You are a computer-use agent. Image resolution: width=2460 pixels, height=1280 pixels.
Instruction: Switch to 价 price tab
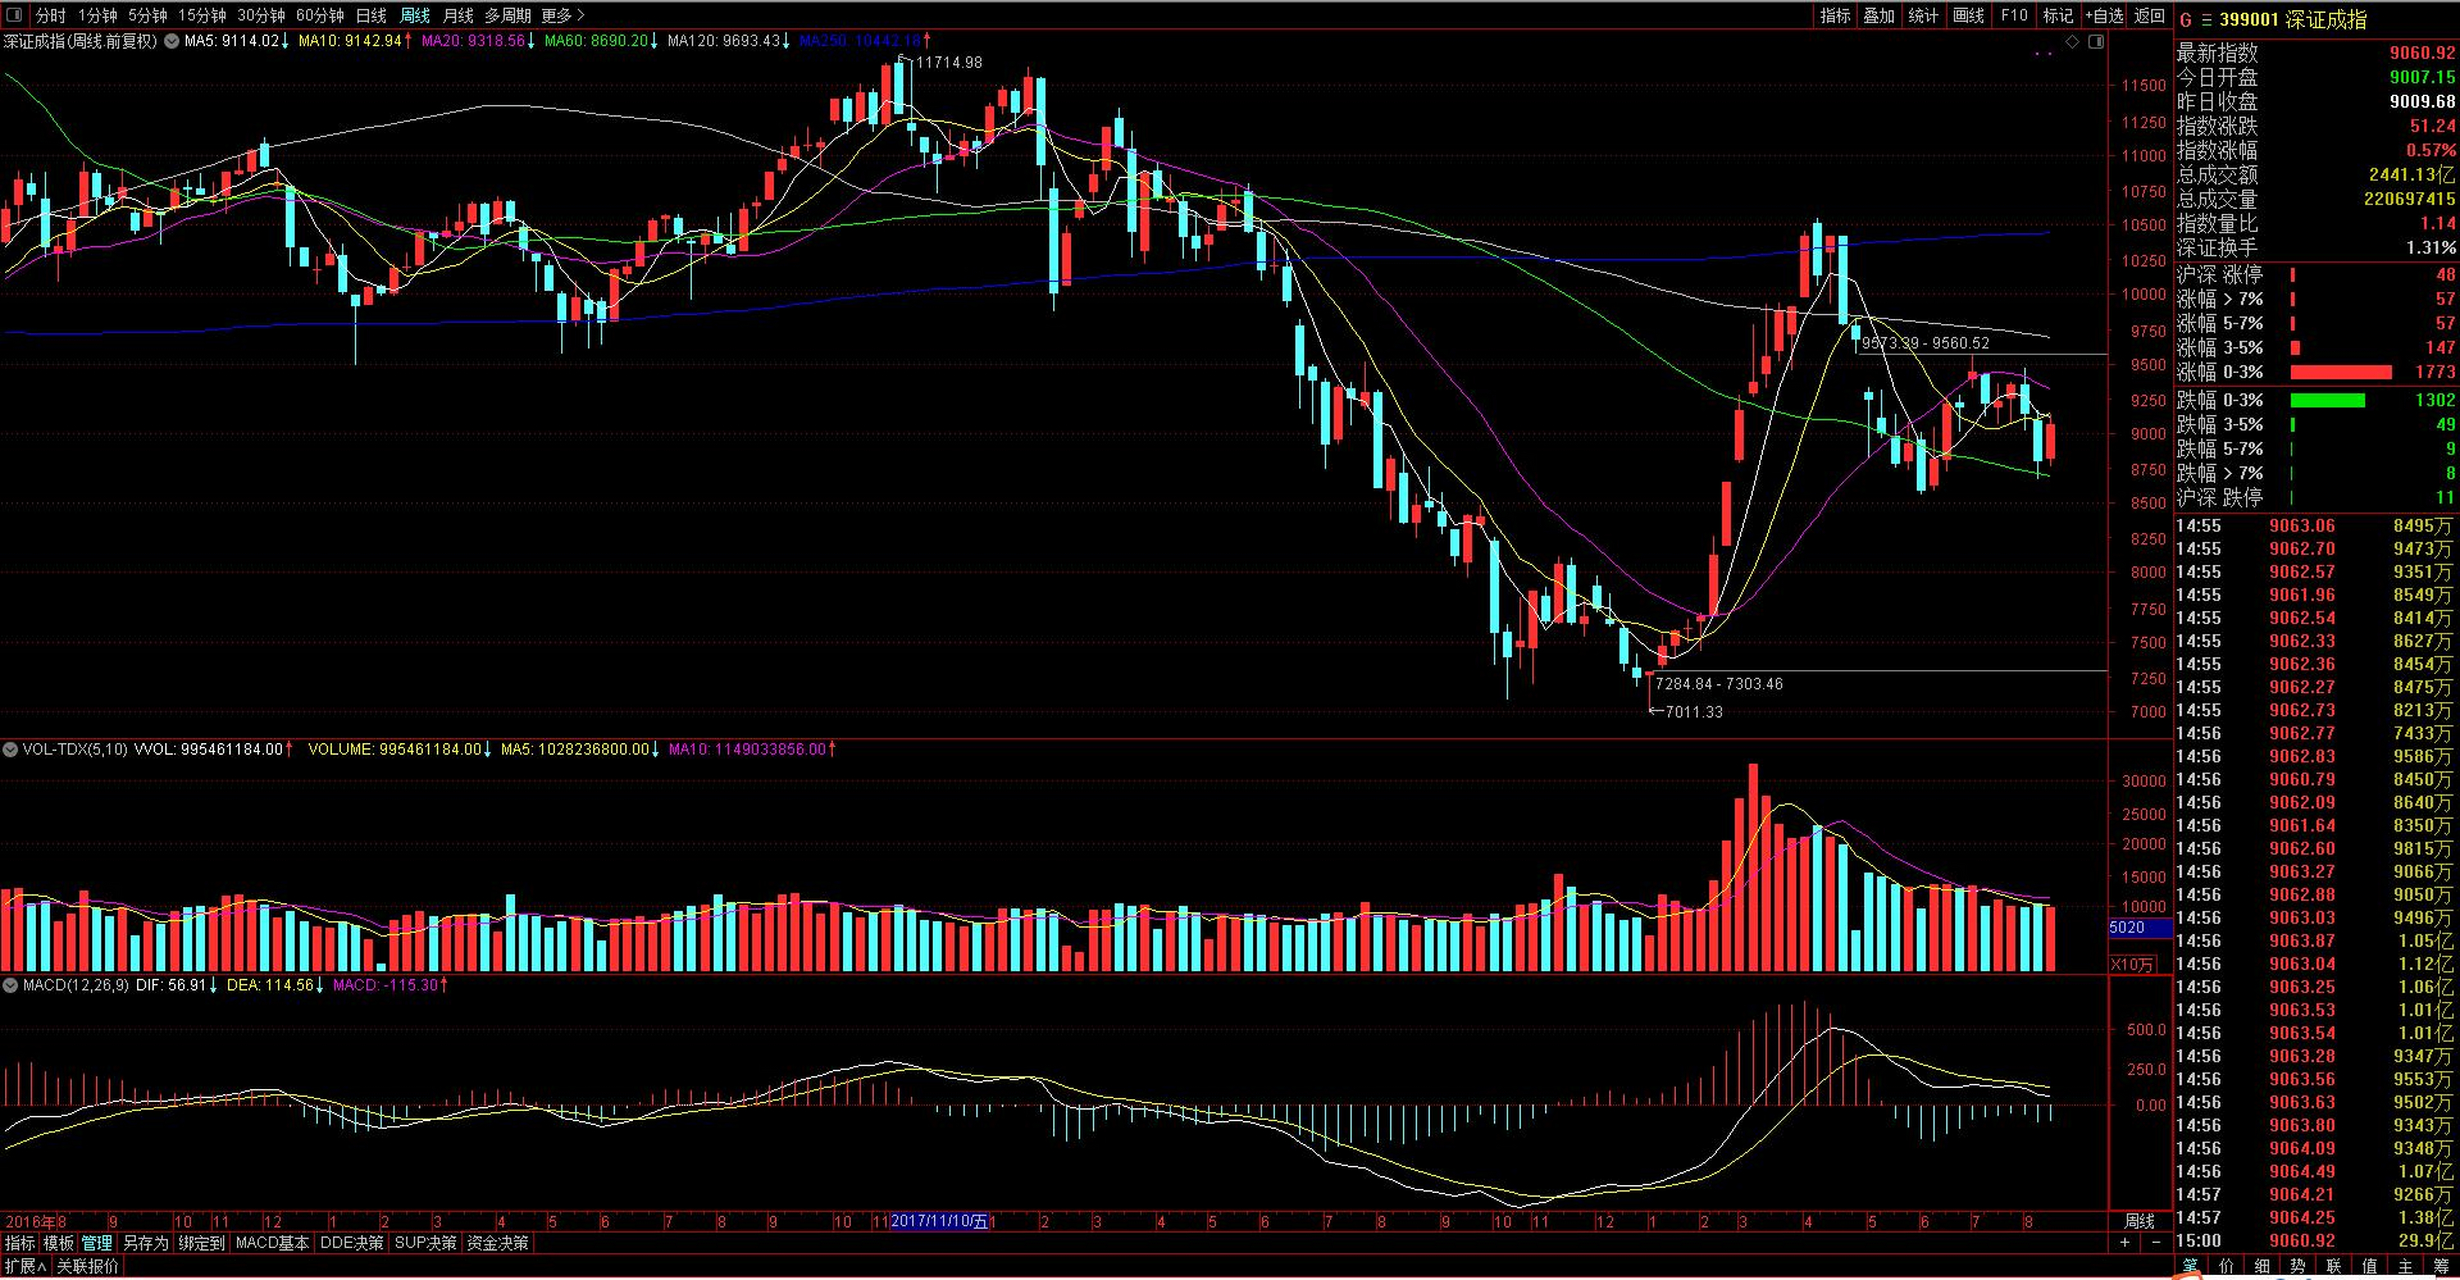coord(2226,1267)
